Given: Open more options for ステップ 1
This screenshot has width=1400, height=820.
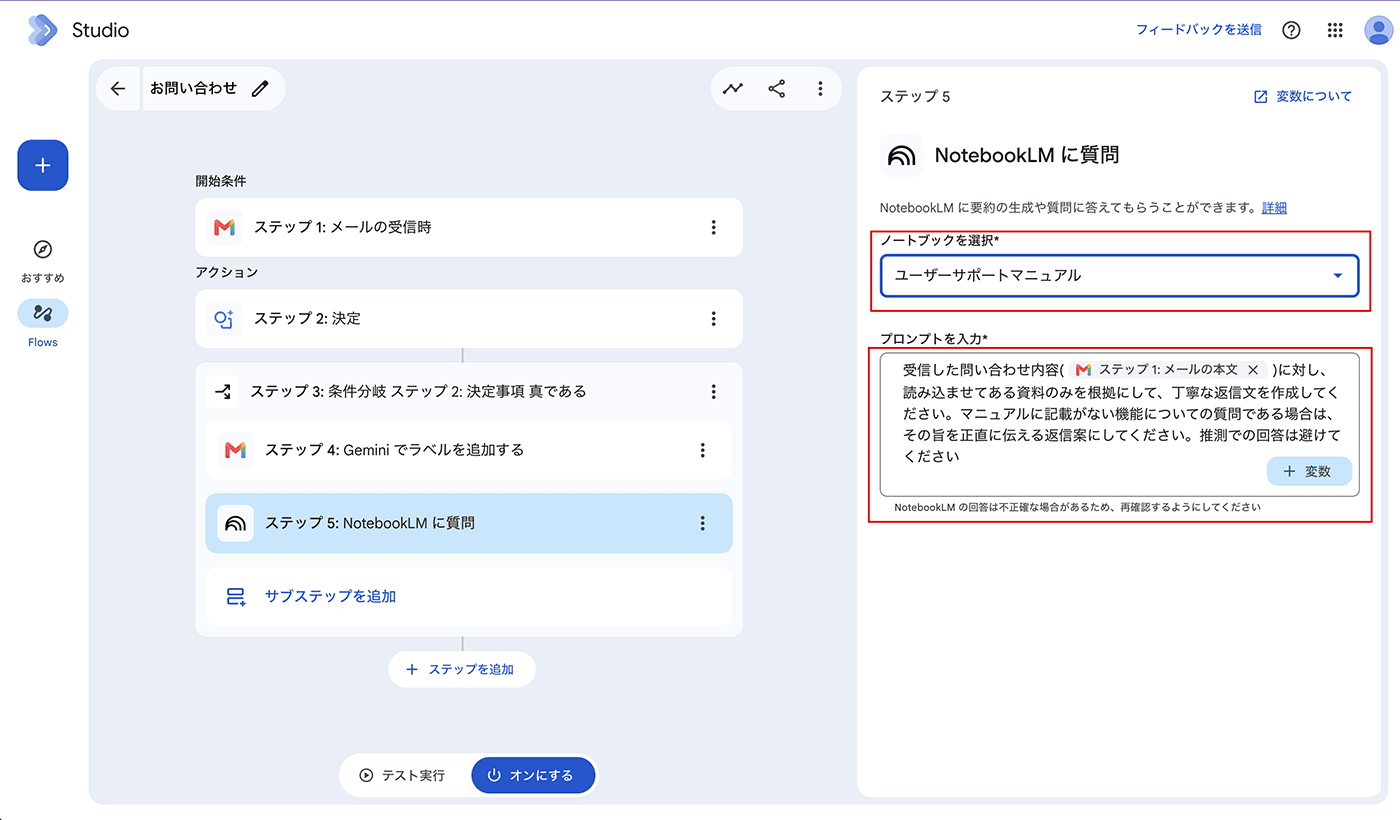Looking at the screenshot, I should (x=713, y=227).
